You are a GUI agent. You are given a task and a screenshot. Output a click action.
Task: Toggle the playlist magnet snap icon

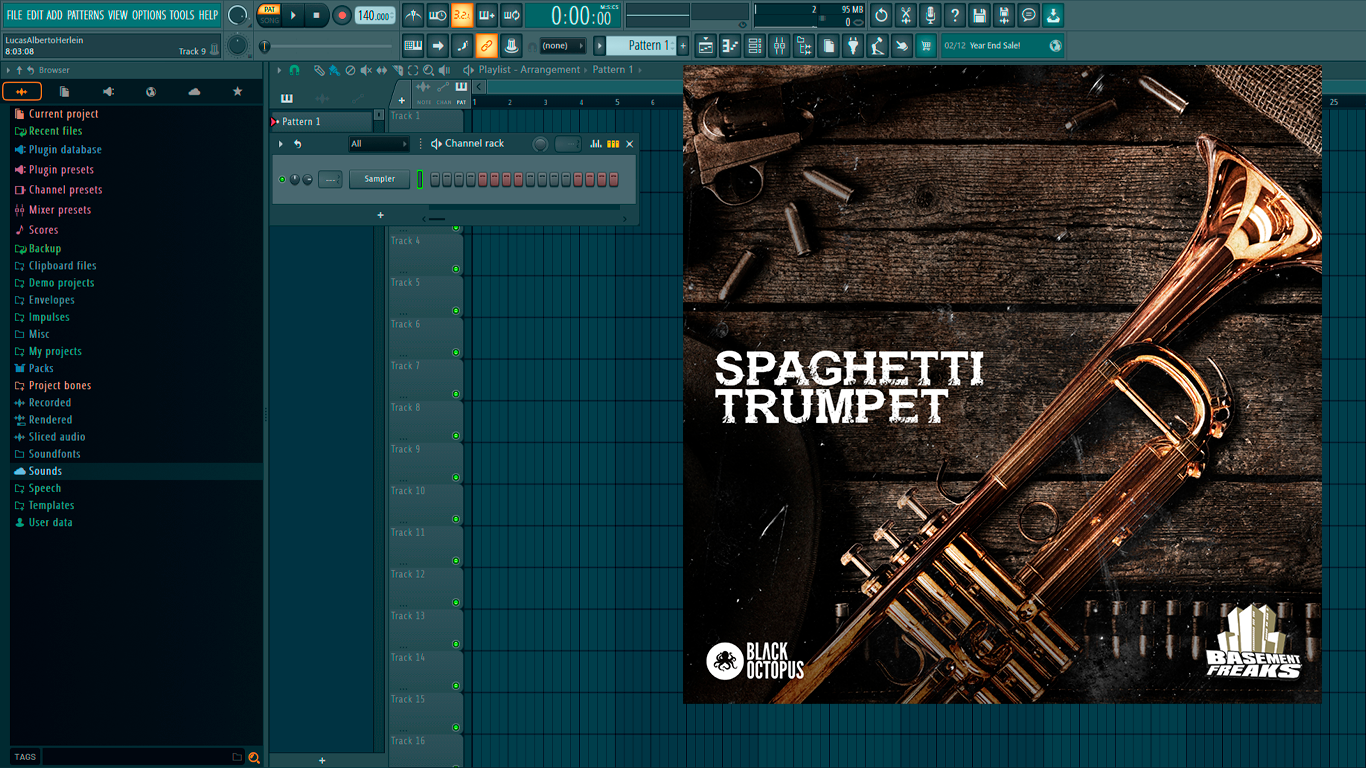294,70
